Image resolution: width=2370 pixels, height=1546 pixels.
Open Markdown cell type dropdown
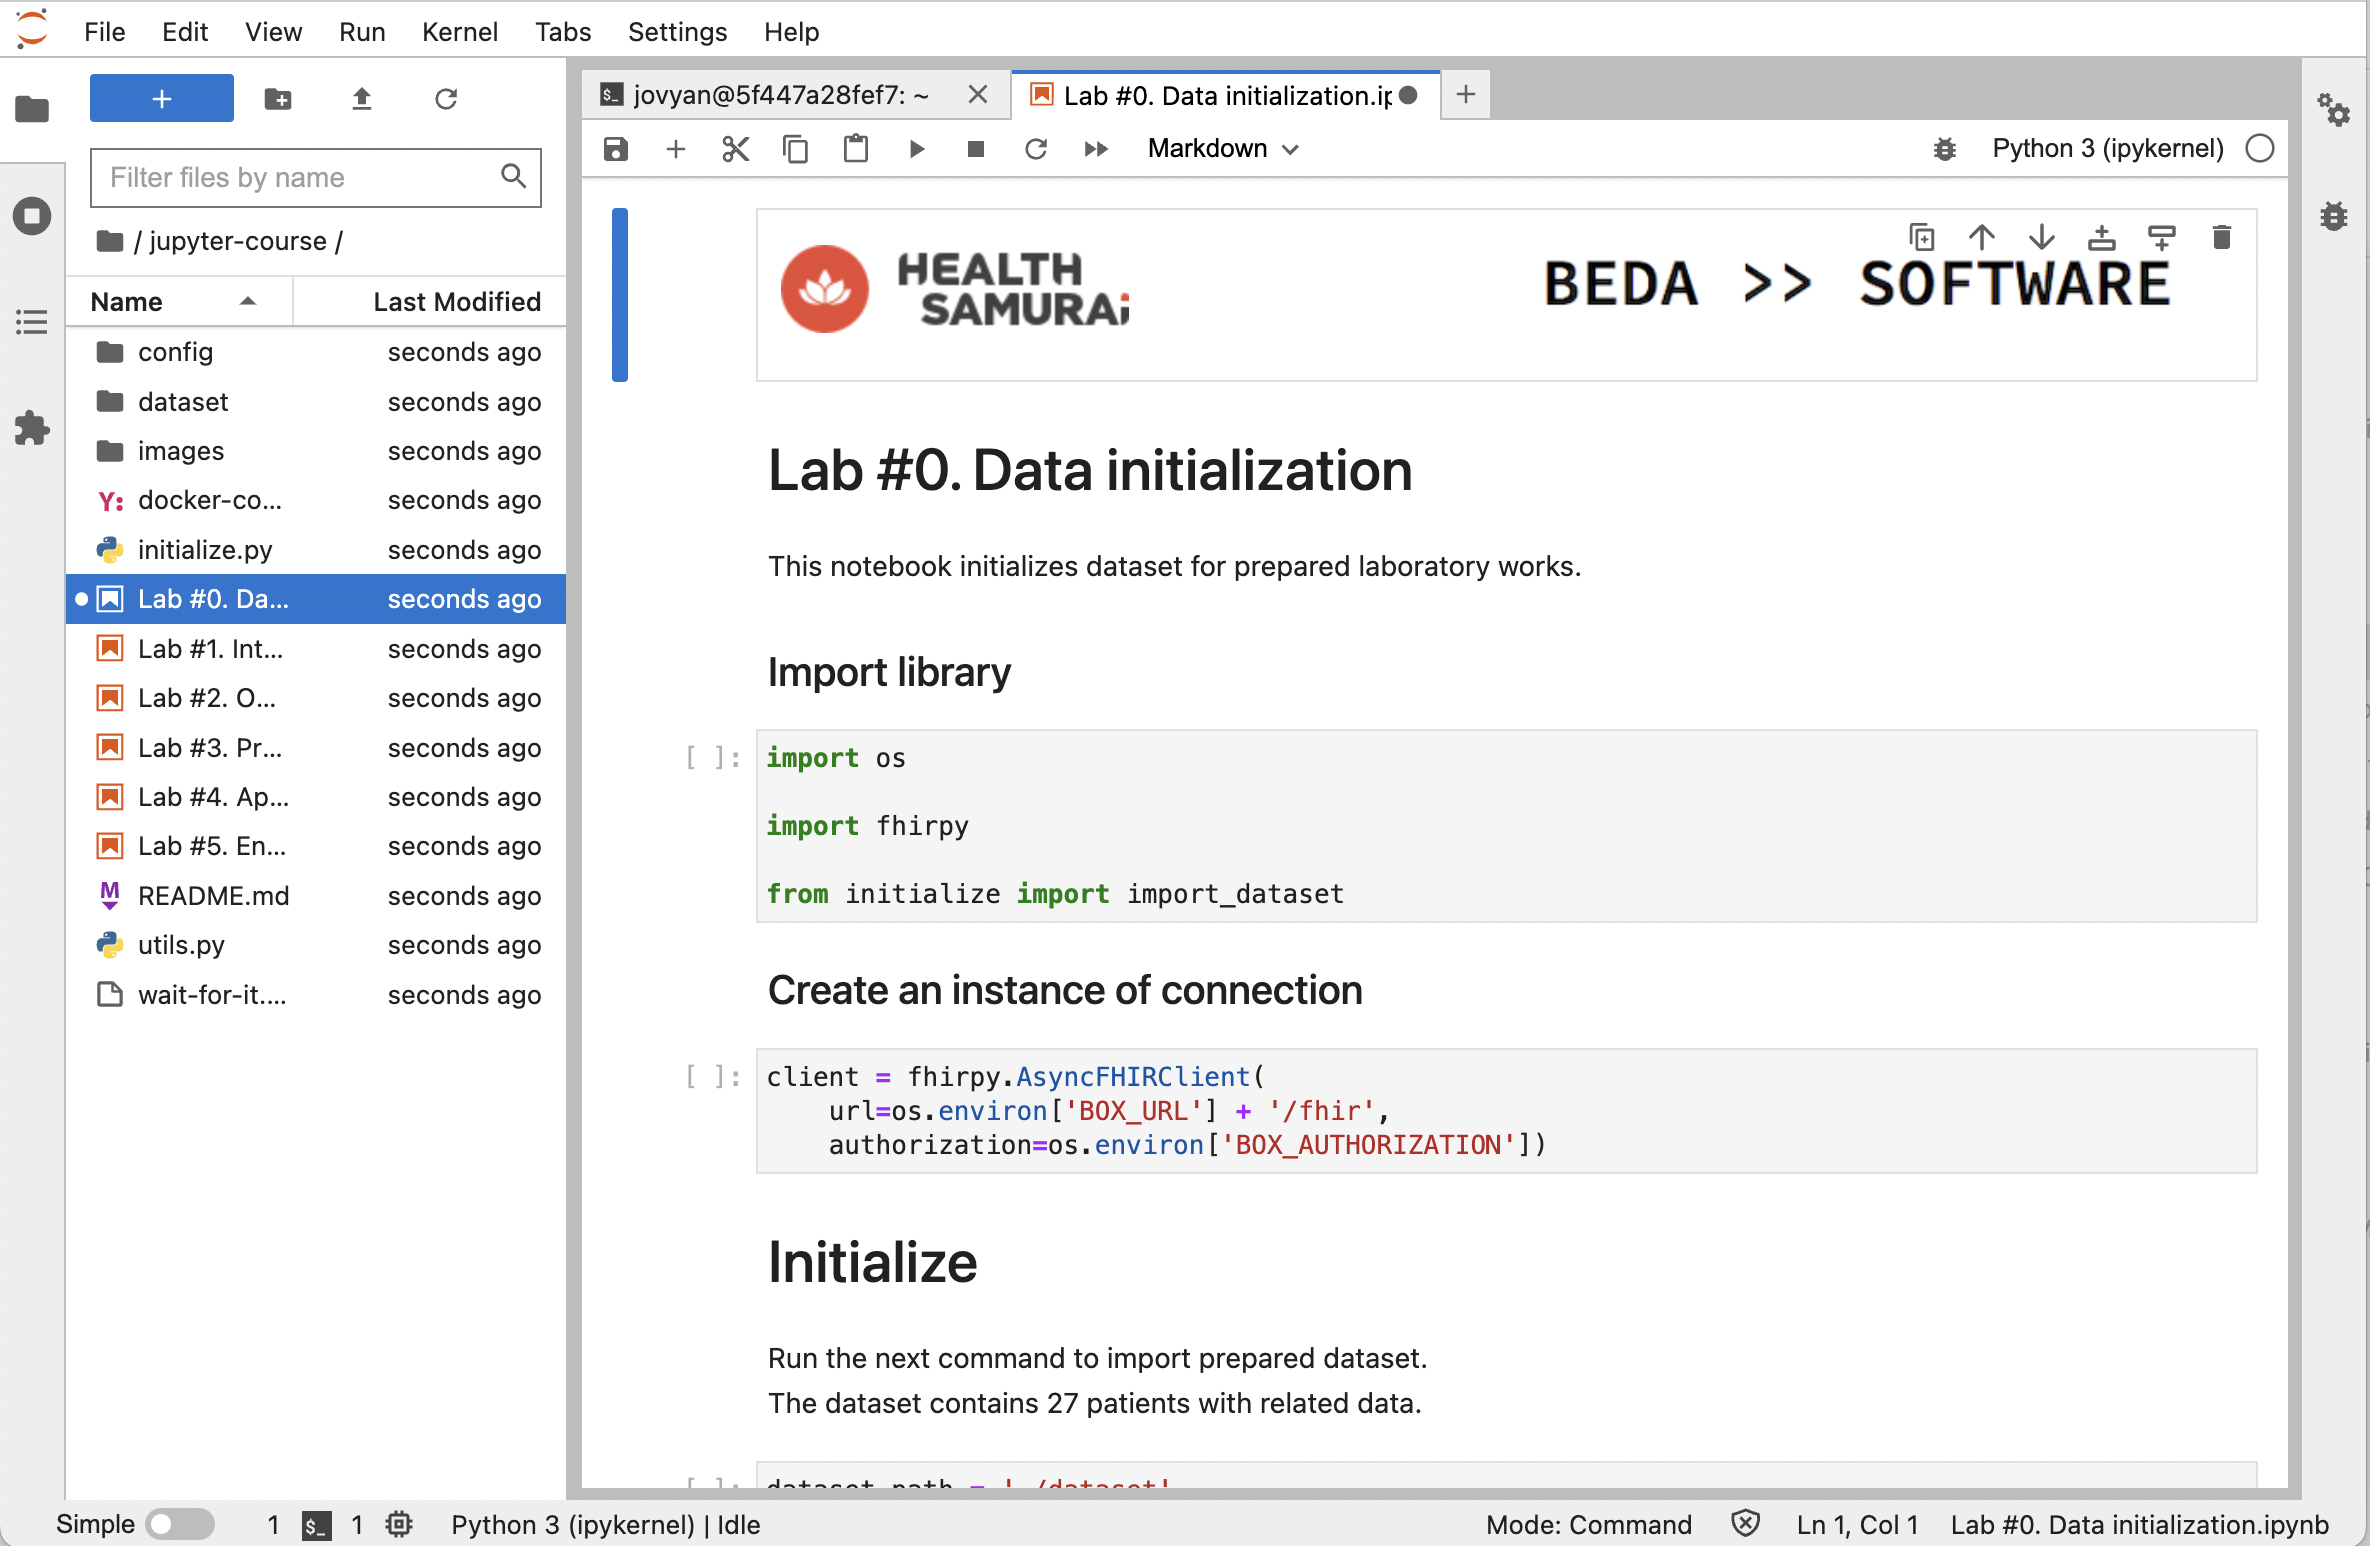pos(1223,149)
